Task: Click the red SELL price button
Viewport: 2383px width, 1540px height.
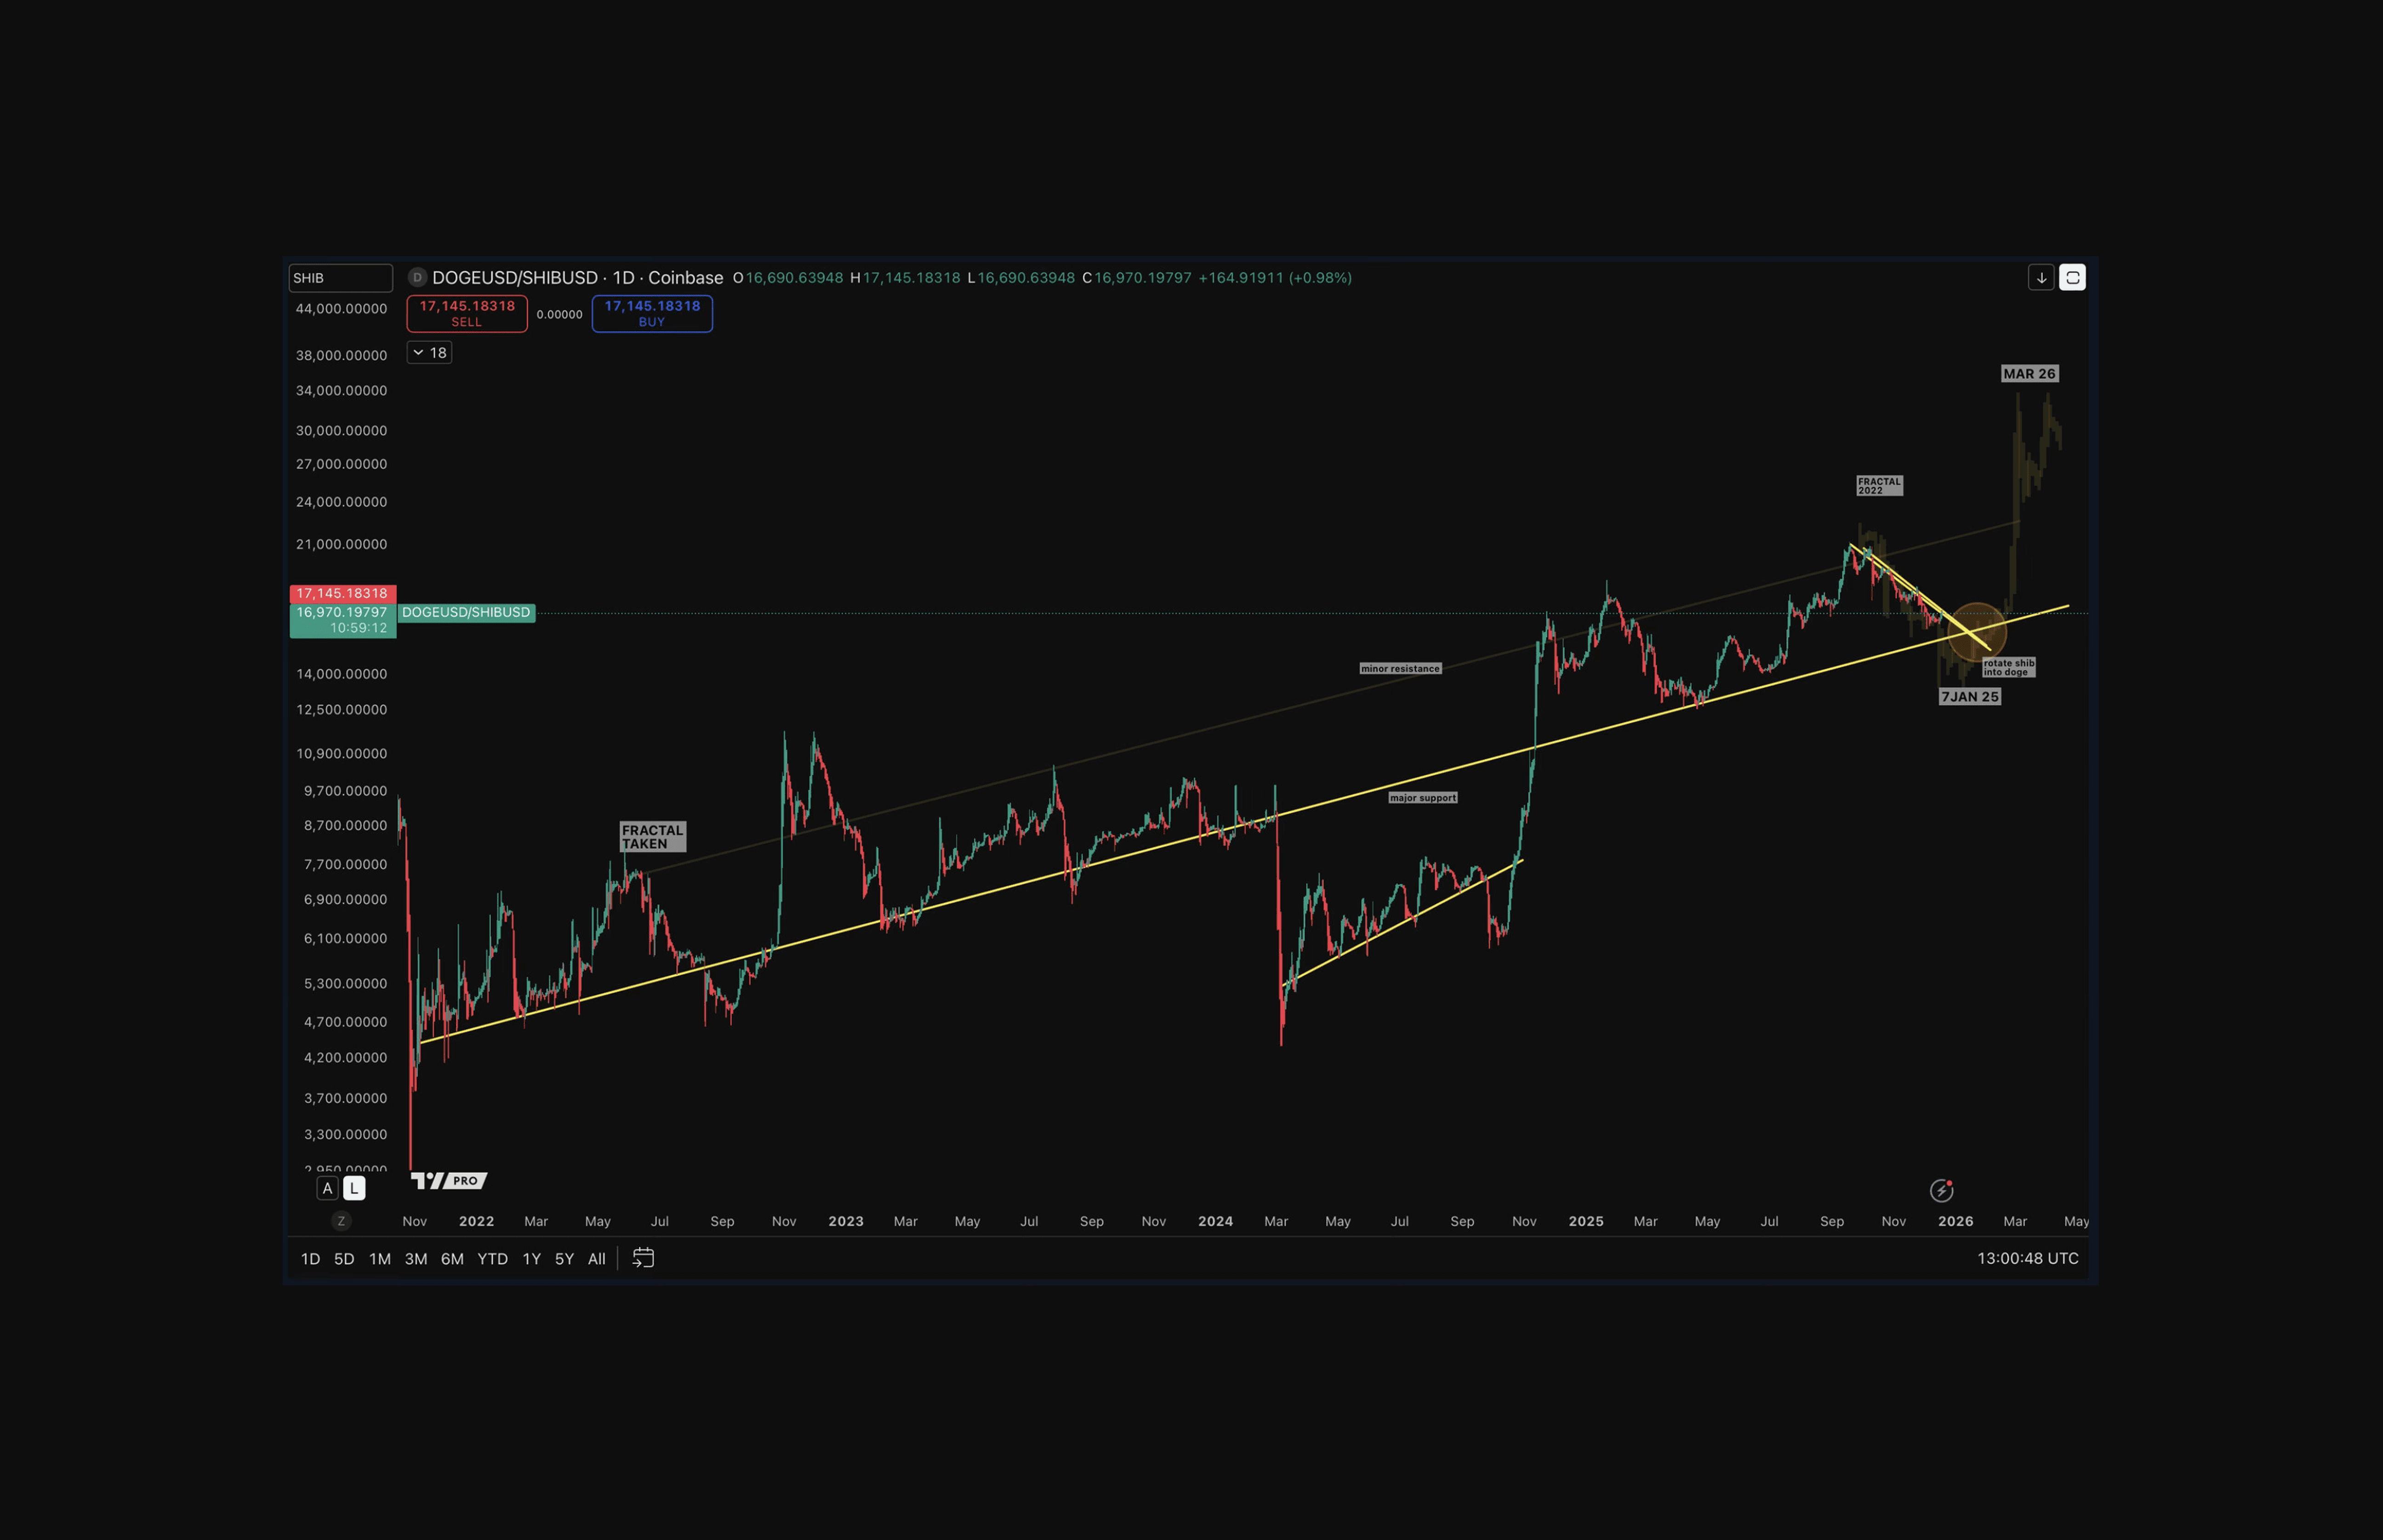Action: click(467, 313)
